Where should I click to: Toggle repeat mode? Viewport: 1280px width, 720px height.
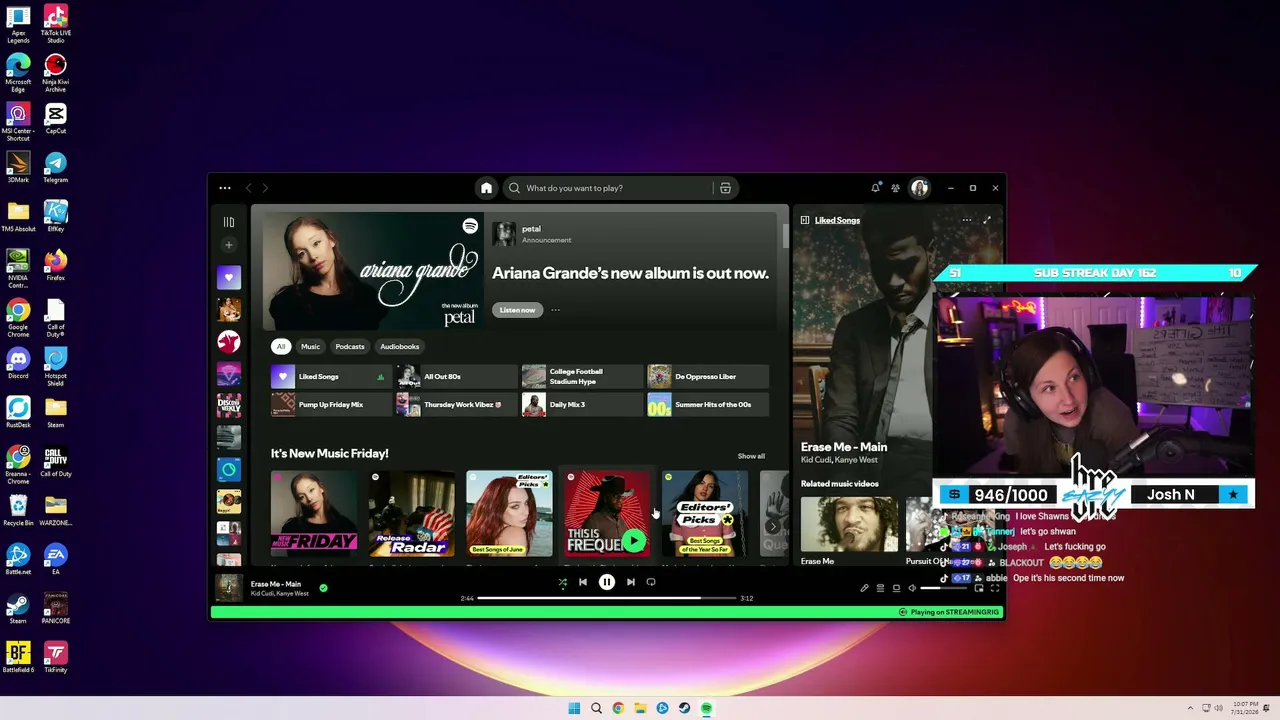click(x=651, y=582)
